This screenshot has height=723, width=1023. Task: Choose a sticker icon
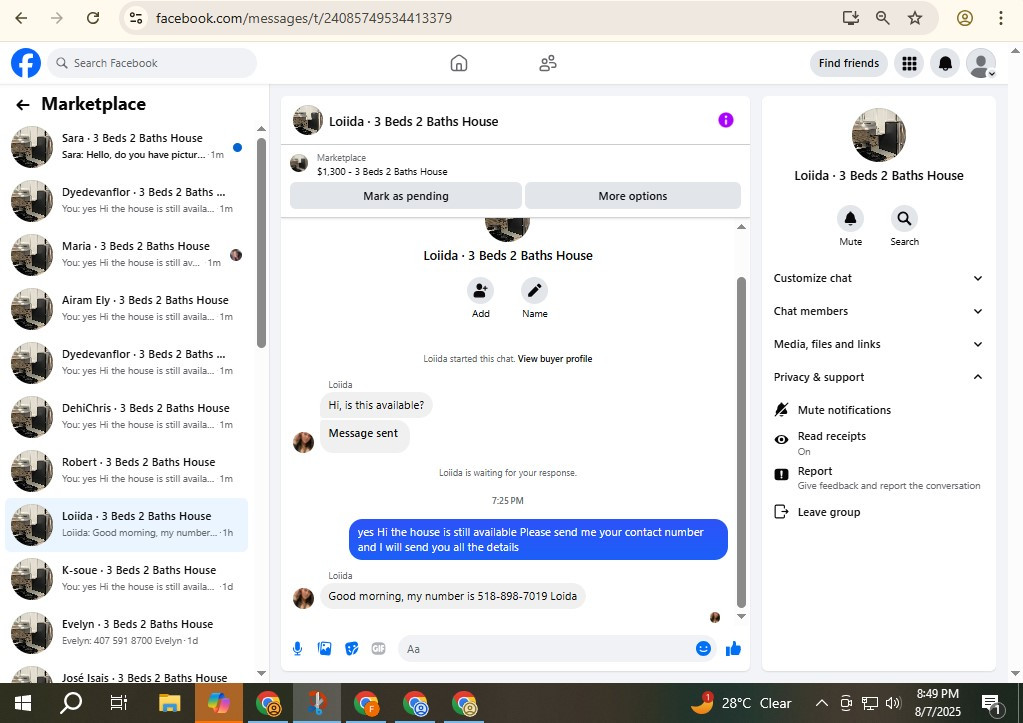click(x=352, y=649)
